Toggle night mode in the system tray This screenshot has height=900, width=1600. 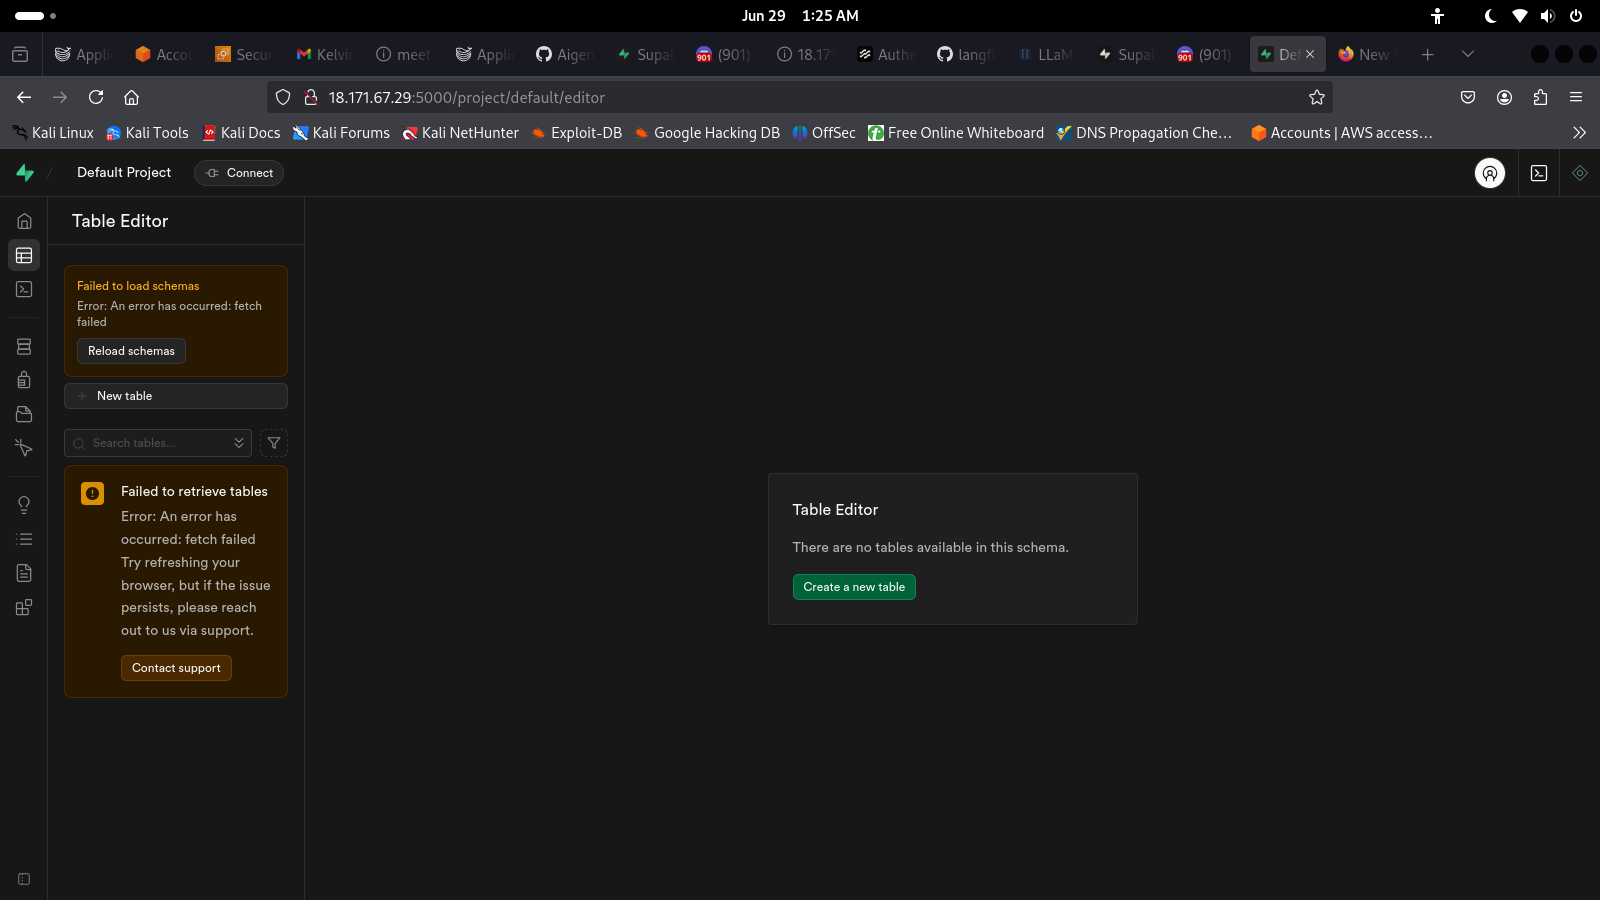click(x=1489, y=15)
